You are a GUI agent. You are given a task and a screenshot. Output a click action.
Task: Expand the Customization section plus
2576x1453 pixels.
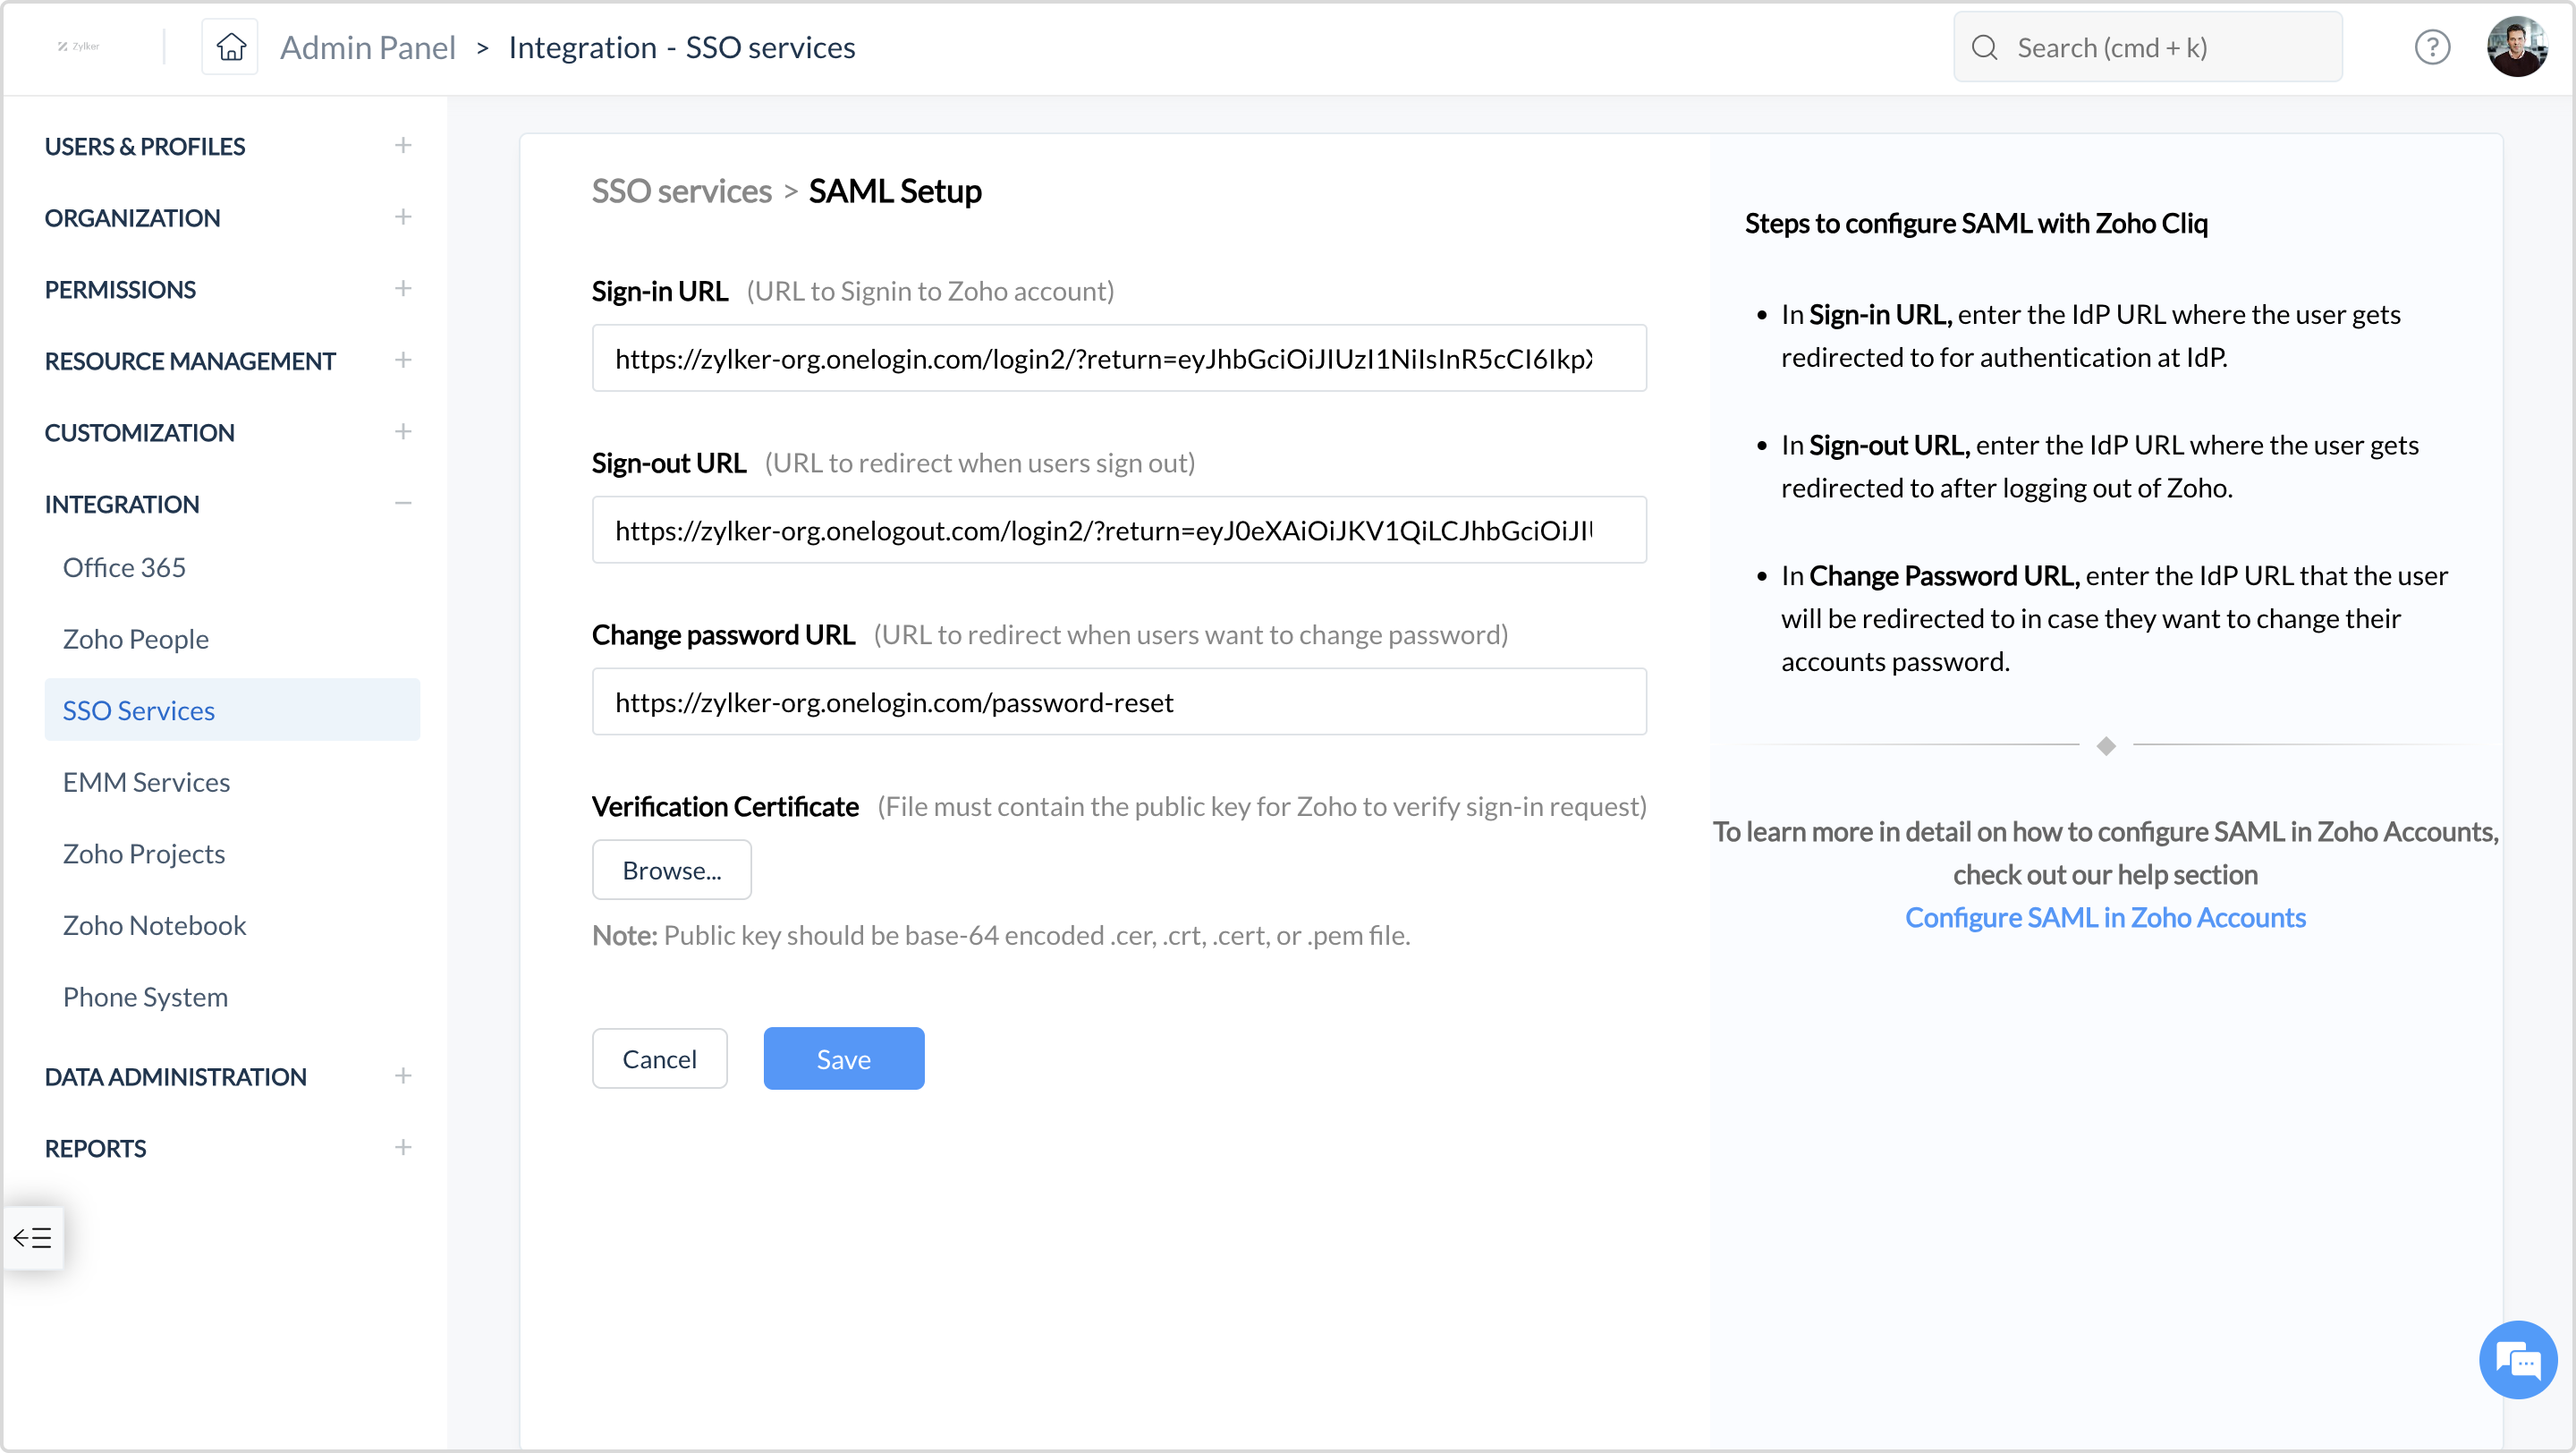pyautogui.click(x=403, y=432)
